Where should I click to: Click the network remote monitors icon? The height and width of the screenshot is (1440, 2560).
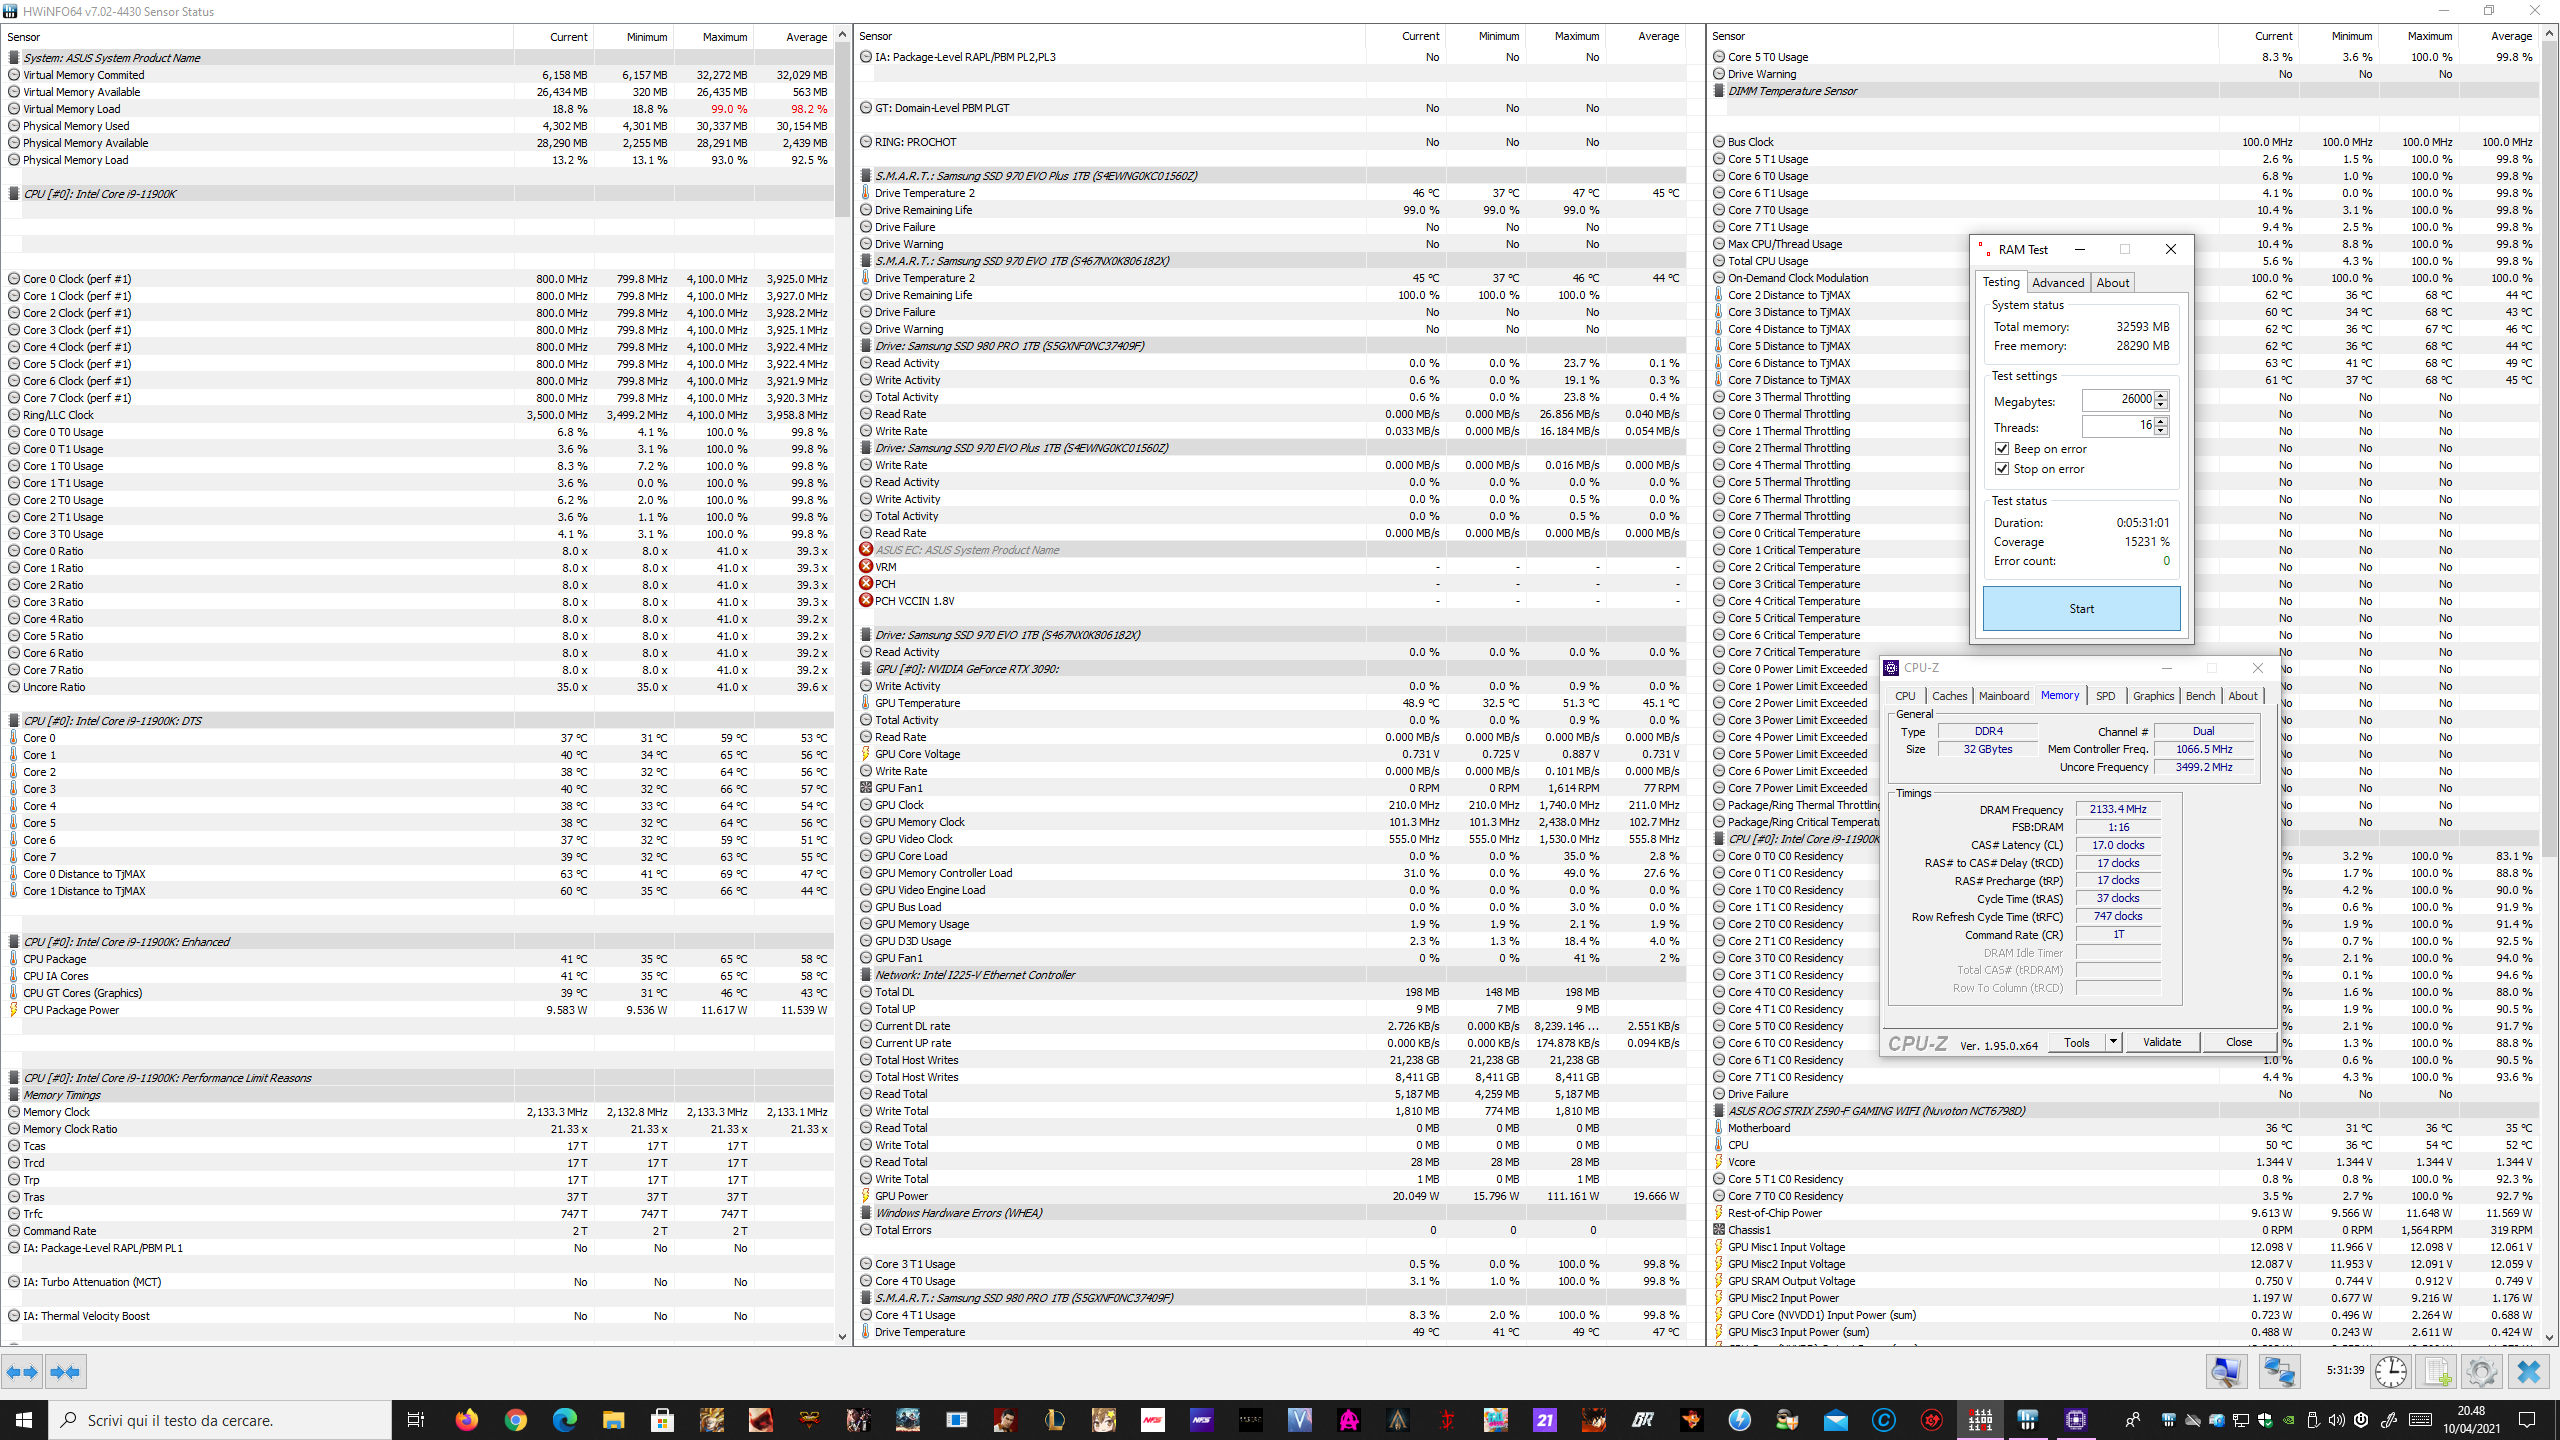tap(2279, 1371)
